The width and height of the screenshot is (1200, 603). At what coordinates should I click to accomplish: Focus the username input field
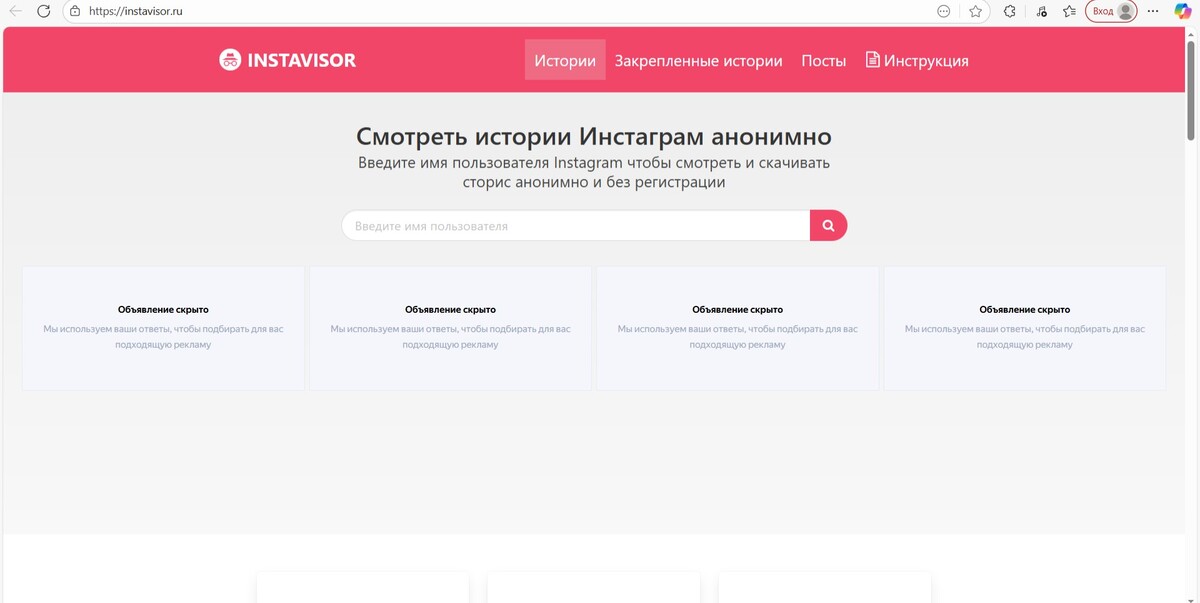tap(575, 226)
